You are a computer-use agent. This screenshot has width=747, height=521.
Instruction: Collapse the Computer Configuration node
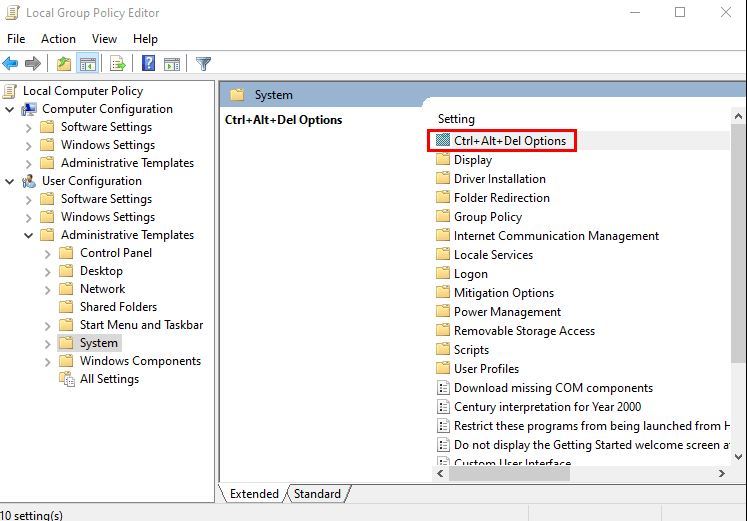pos(10,110)
